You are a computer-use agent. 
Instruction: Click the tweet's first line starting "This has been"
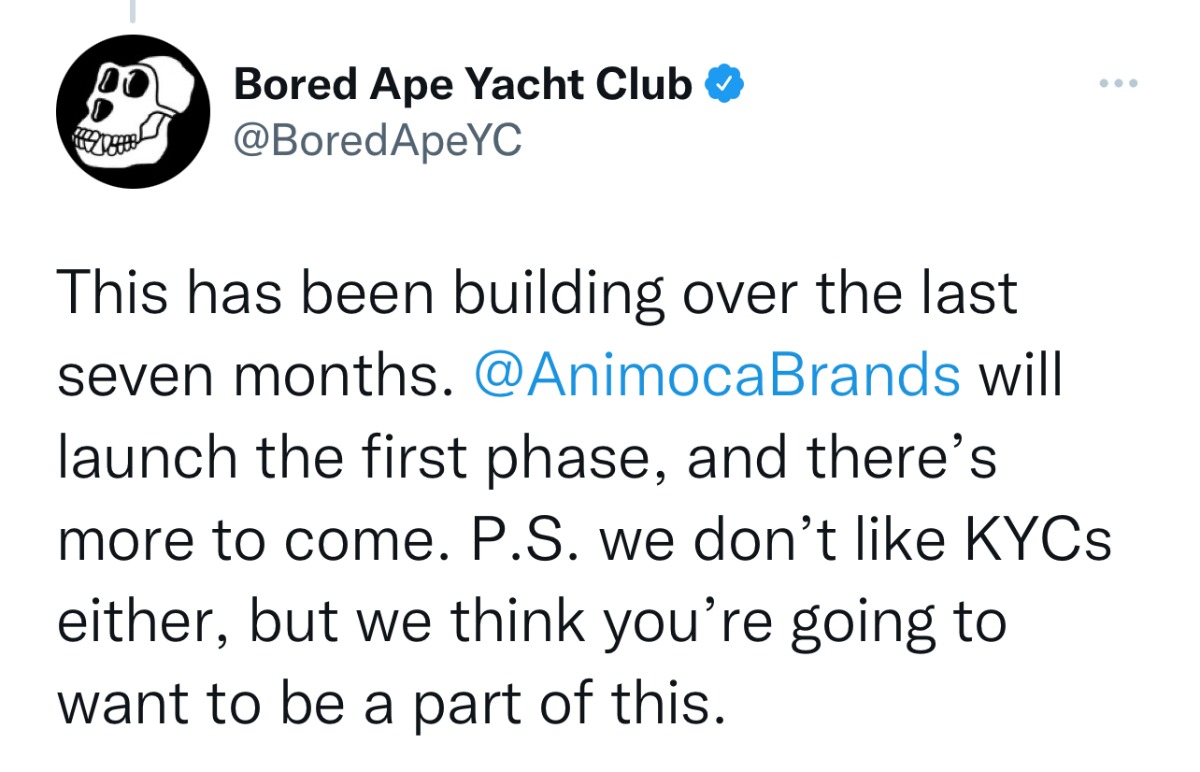536,294
